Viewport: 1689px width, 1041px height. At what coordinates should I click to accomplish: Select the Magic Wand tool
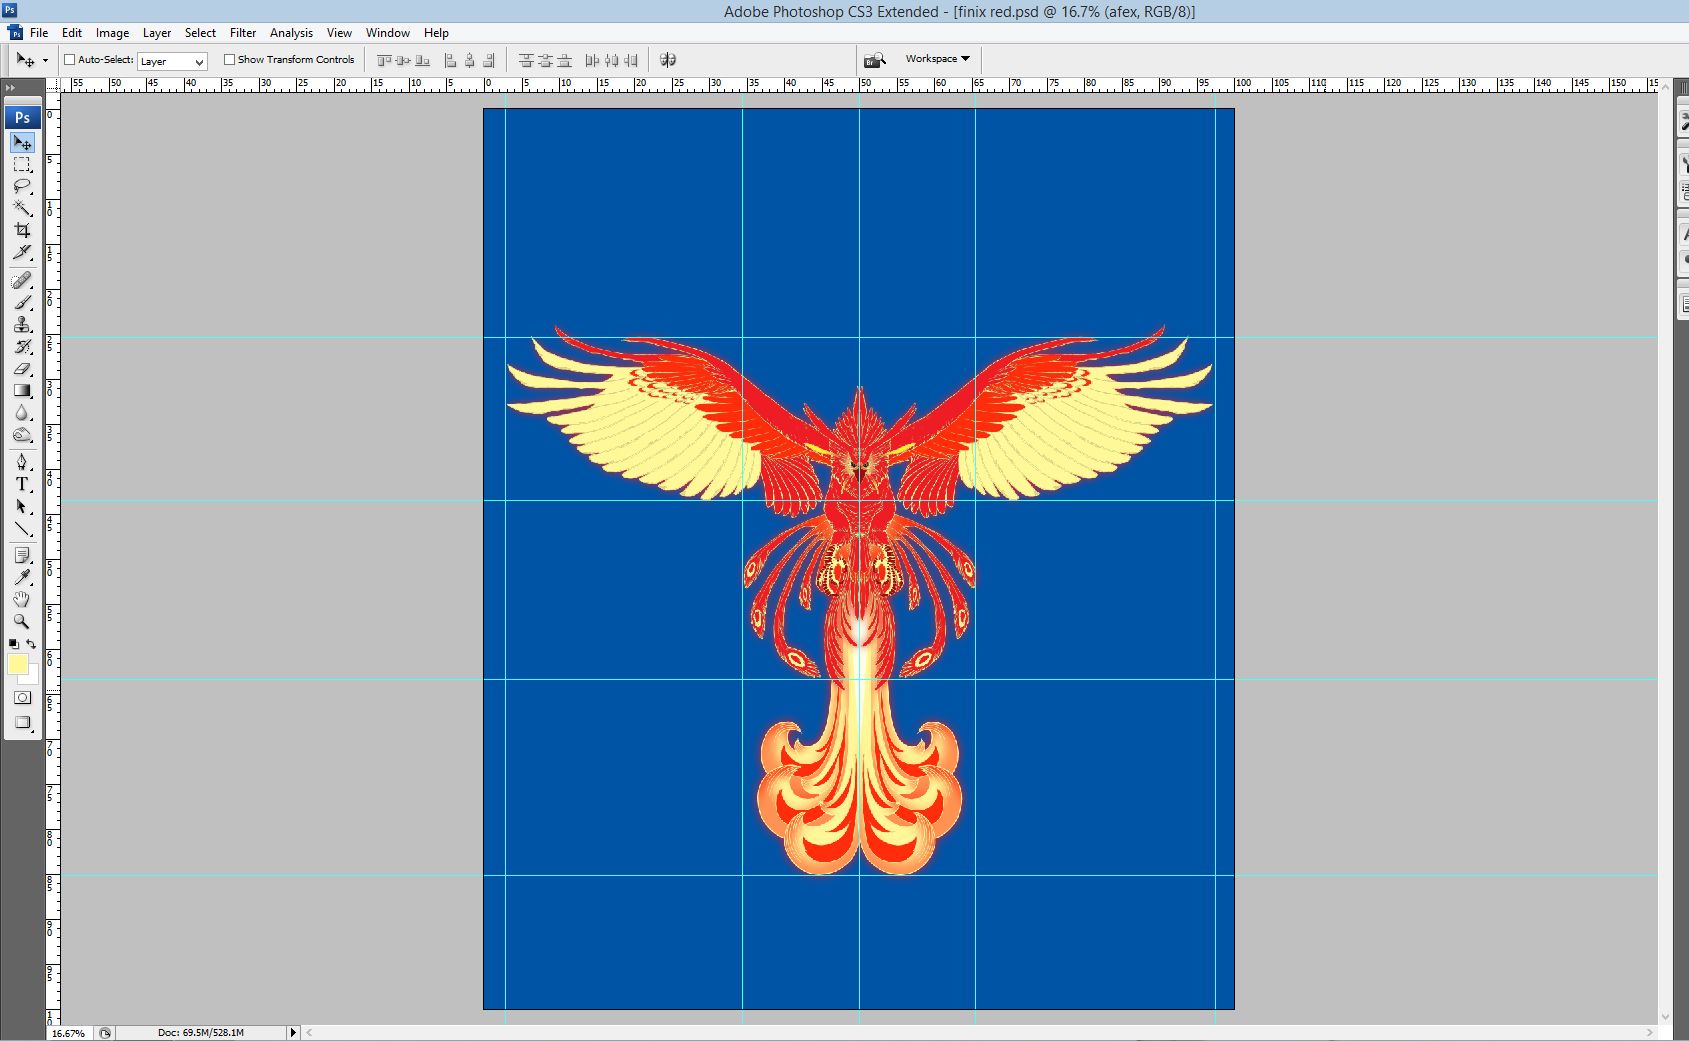coord(22,208)
